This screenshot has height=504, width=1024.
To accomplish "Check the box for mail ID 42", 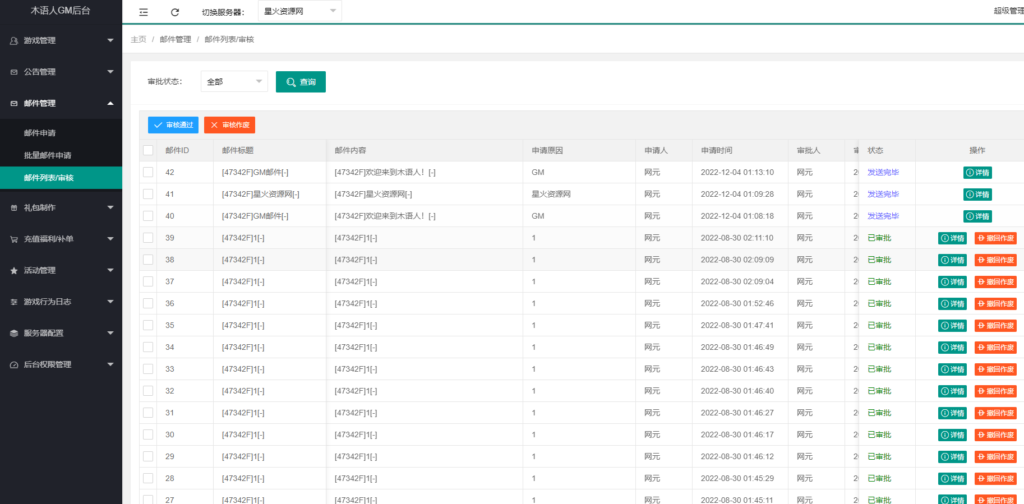I will pyautogui.click(x=148, y=172).
